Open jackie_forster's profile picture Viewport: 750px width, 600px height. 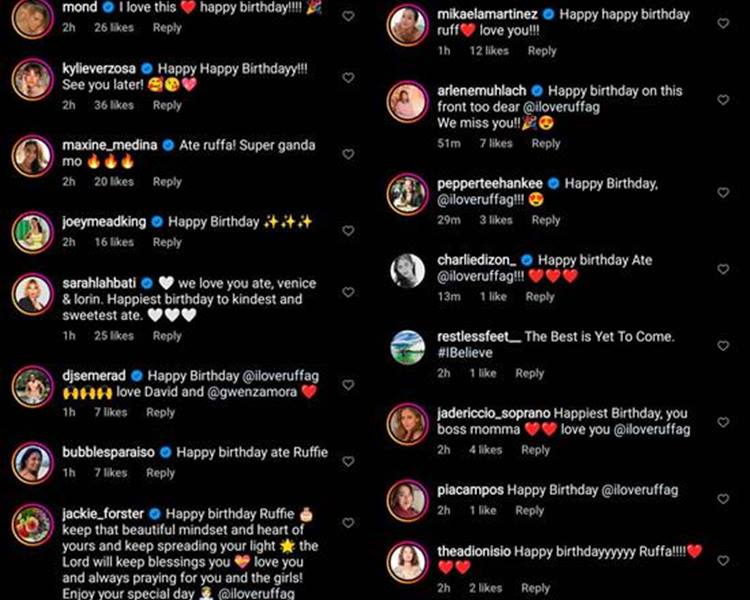[x=33, y=525]
